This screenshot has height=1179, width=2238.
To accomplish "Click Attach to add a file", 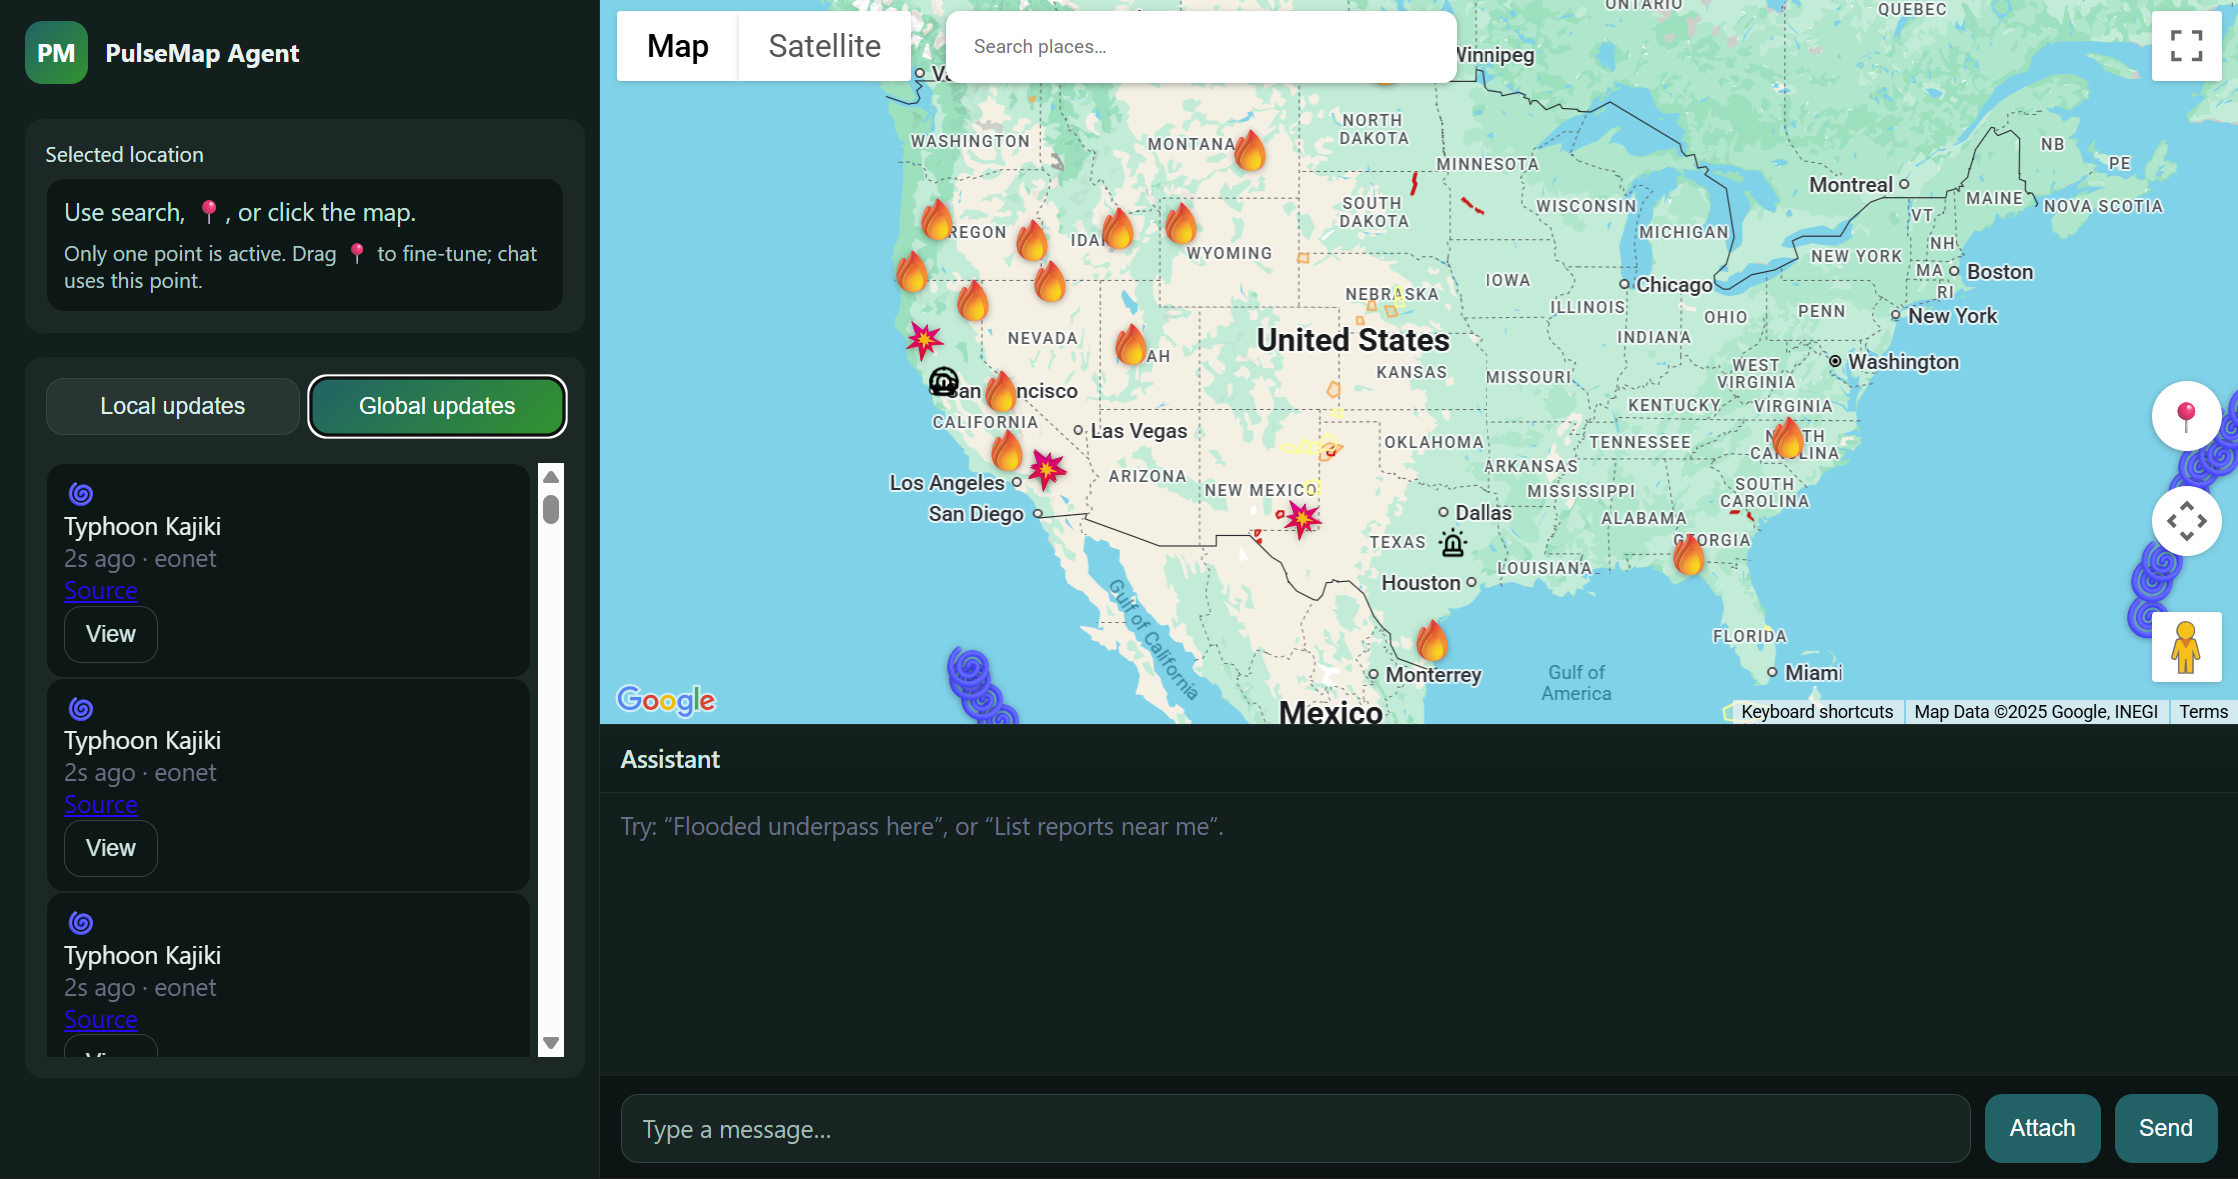I will pos(2042,1128).
